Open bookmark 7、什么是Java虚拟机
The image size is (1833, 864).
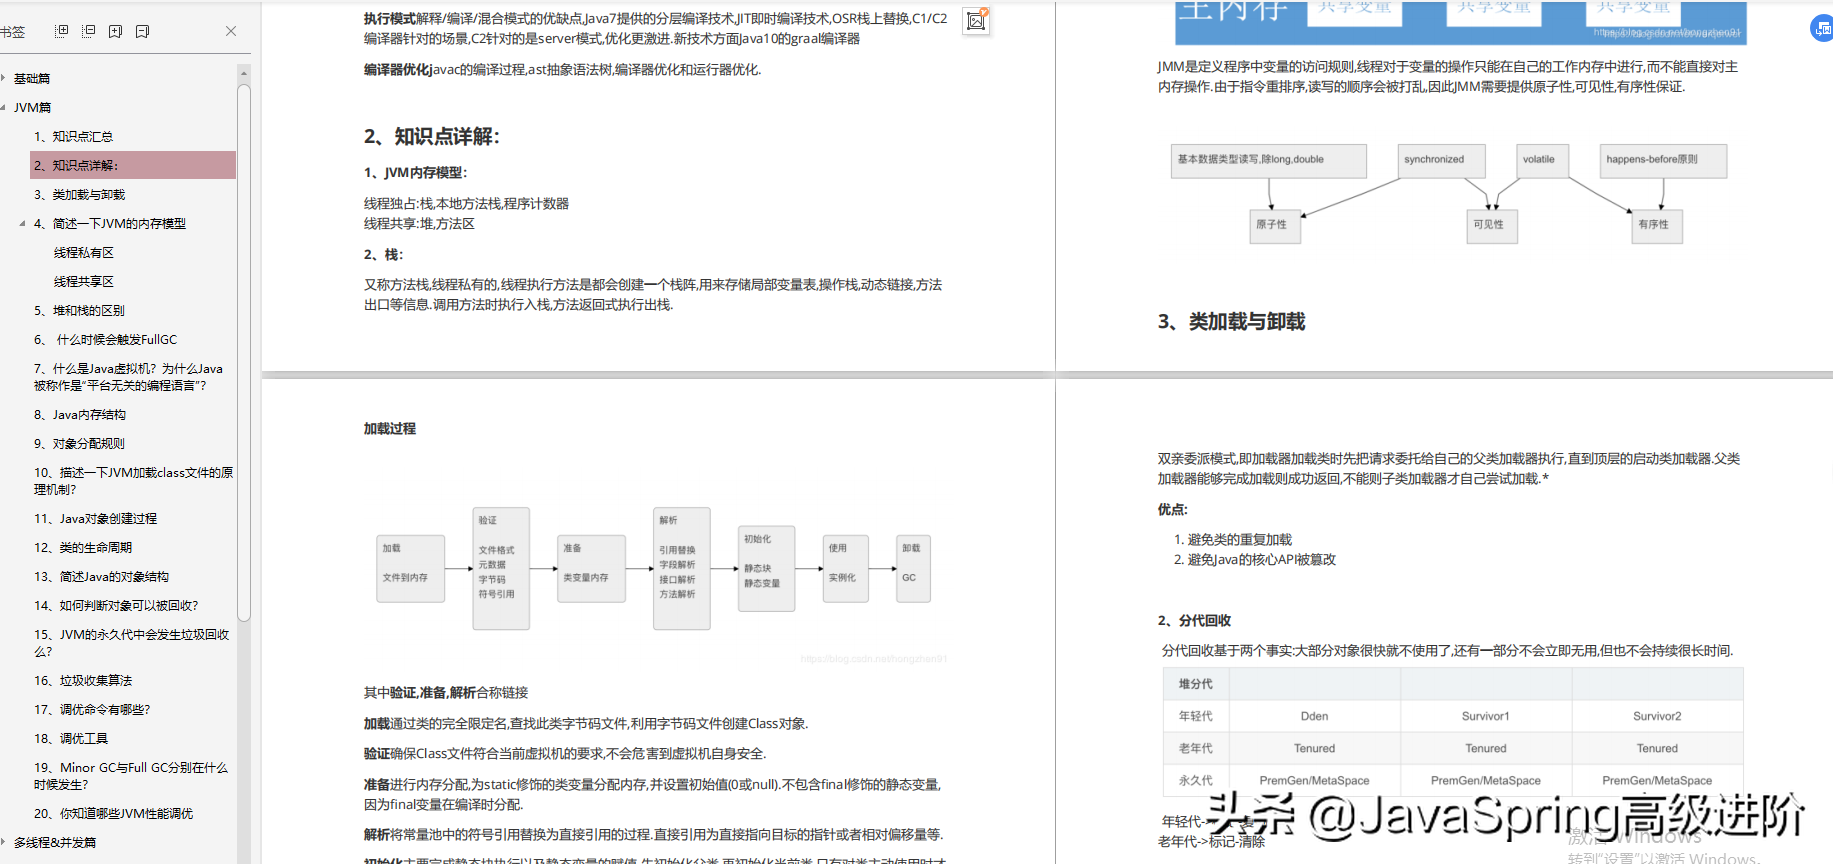point(129,376)
